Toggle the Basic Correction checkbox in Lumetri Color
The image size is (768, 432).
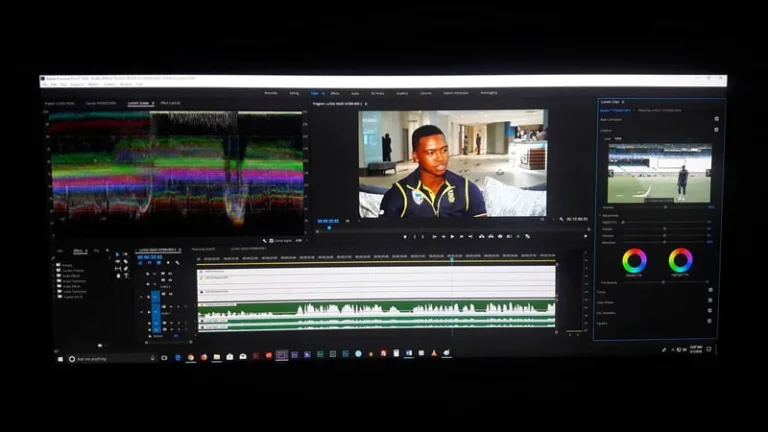tap(716, 119)
